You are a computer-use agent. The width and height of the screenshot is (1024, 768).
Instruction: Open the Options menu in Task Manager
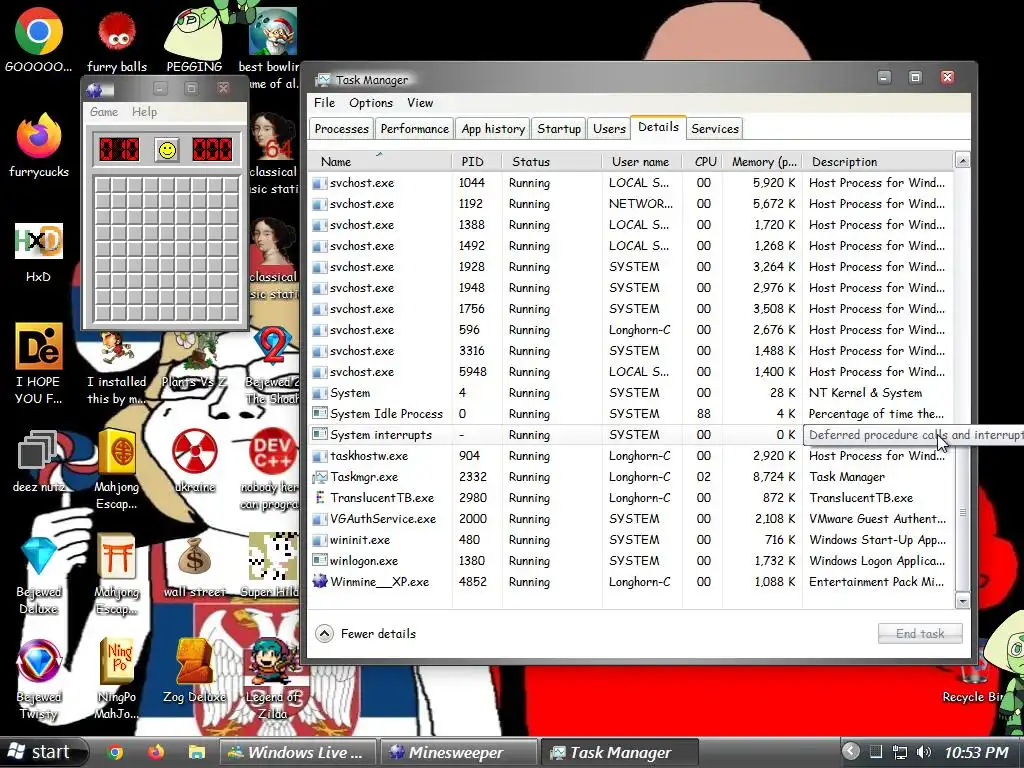tap(371, 103)
